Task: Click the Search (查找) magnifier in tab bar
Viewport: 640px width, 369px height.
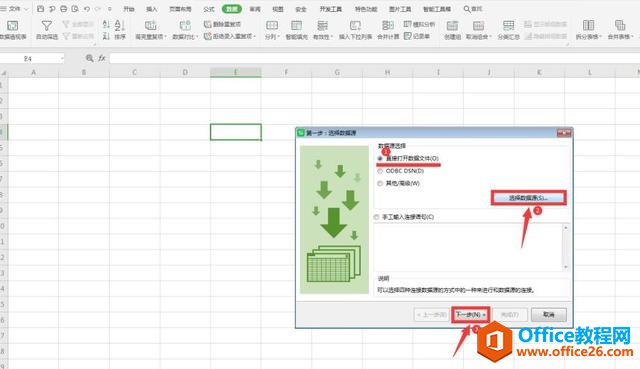Action: [473, 9]
